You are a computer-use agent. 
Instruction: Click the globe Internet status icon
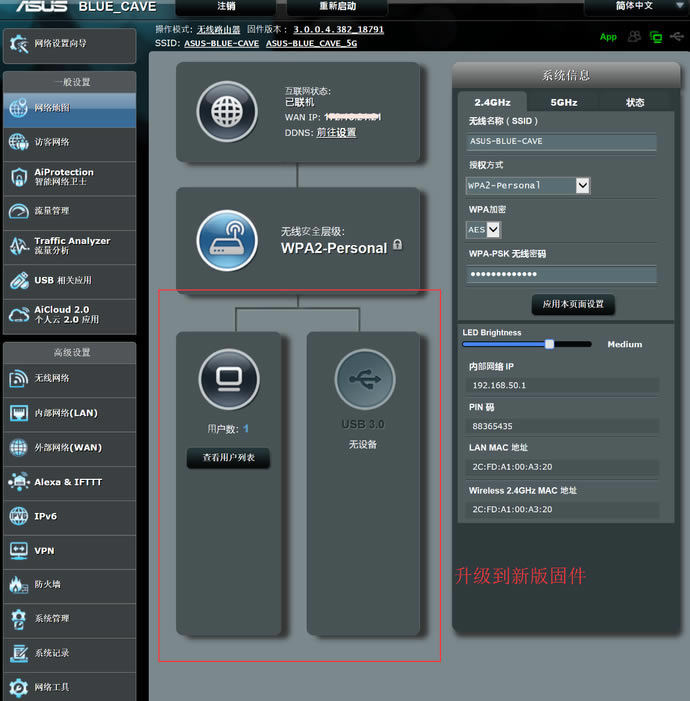tap(227, 111)
